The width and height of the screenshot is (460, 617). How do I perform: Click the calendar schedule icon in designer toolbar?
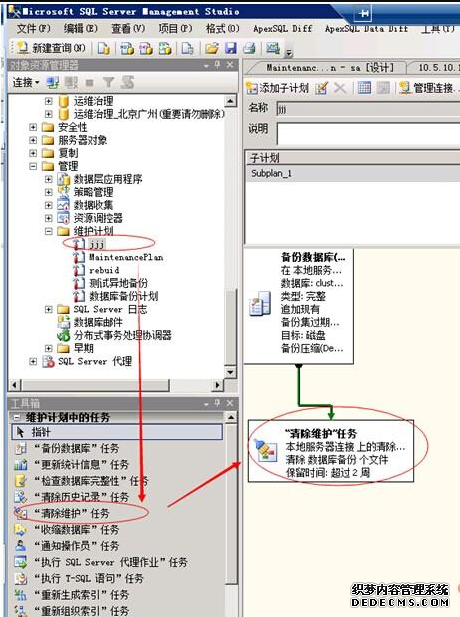pos(364,88)
